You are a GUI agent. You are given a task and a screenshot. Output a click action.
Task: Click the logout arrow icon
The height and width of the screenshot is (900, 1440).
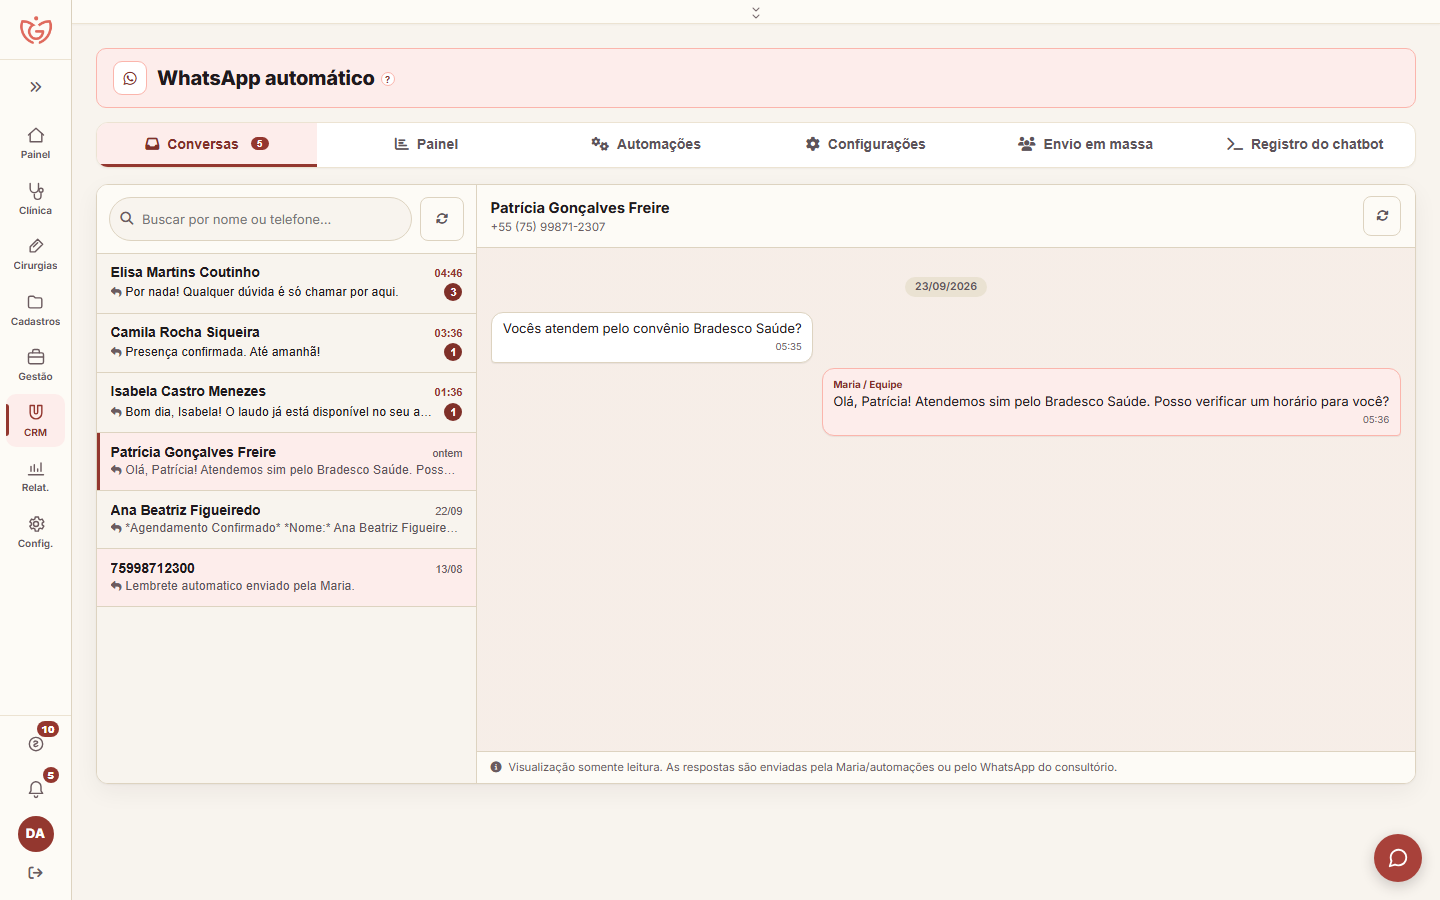coord(36,873)
